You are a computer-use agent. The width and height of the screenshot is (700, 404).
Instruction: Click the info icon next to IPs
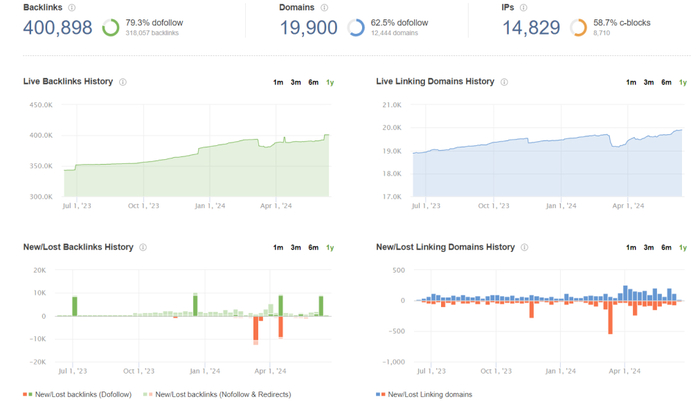524,8
